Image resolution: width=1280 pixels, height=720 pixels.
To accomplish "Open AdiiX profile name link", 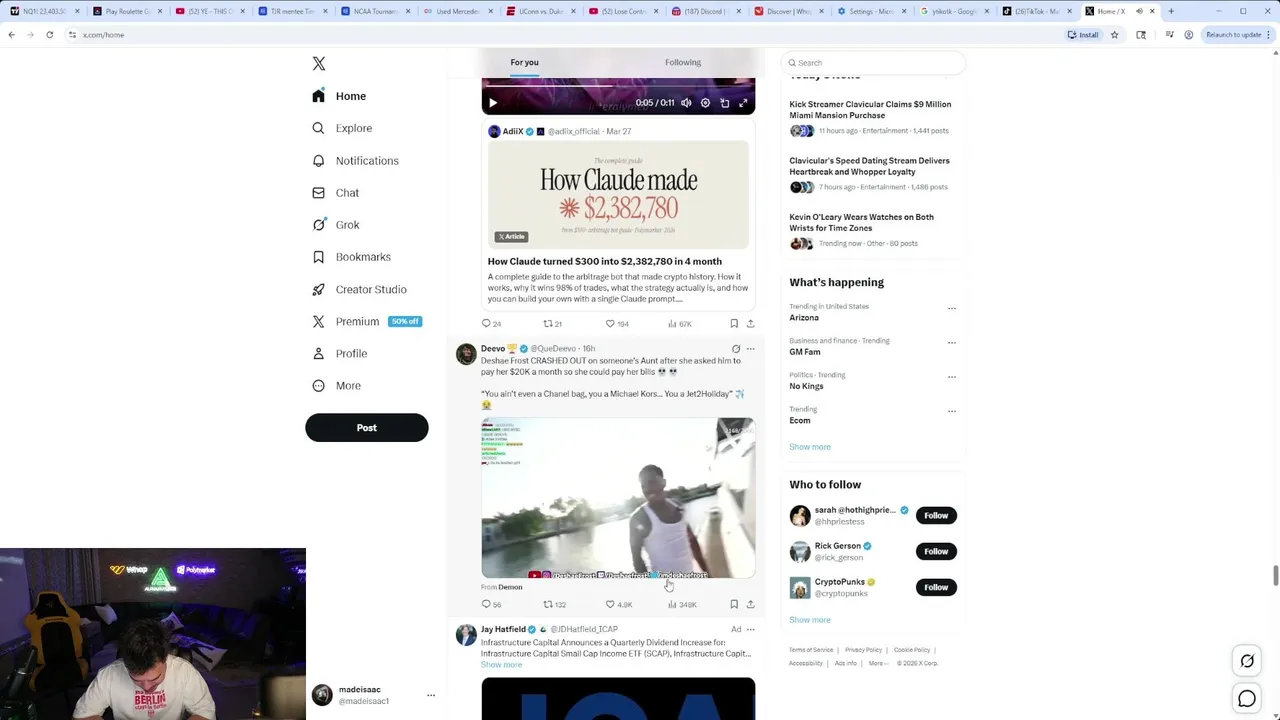I will pyautogui.click(x=512, y=131).
